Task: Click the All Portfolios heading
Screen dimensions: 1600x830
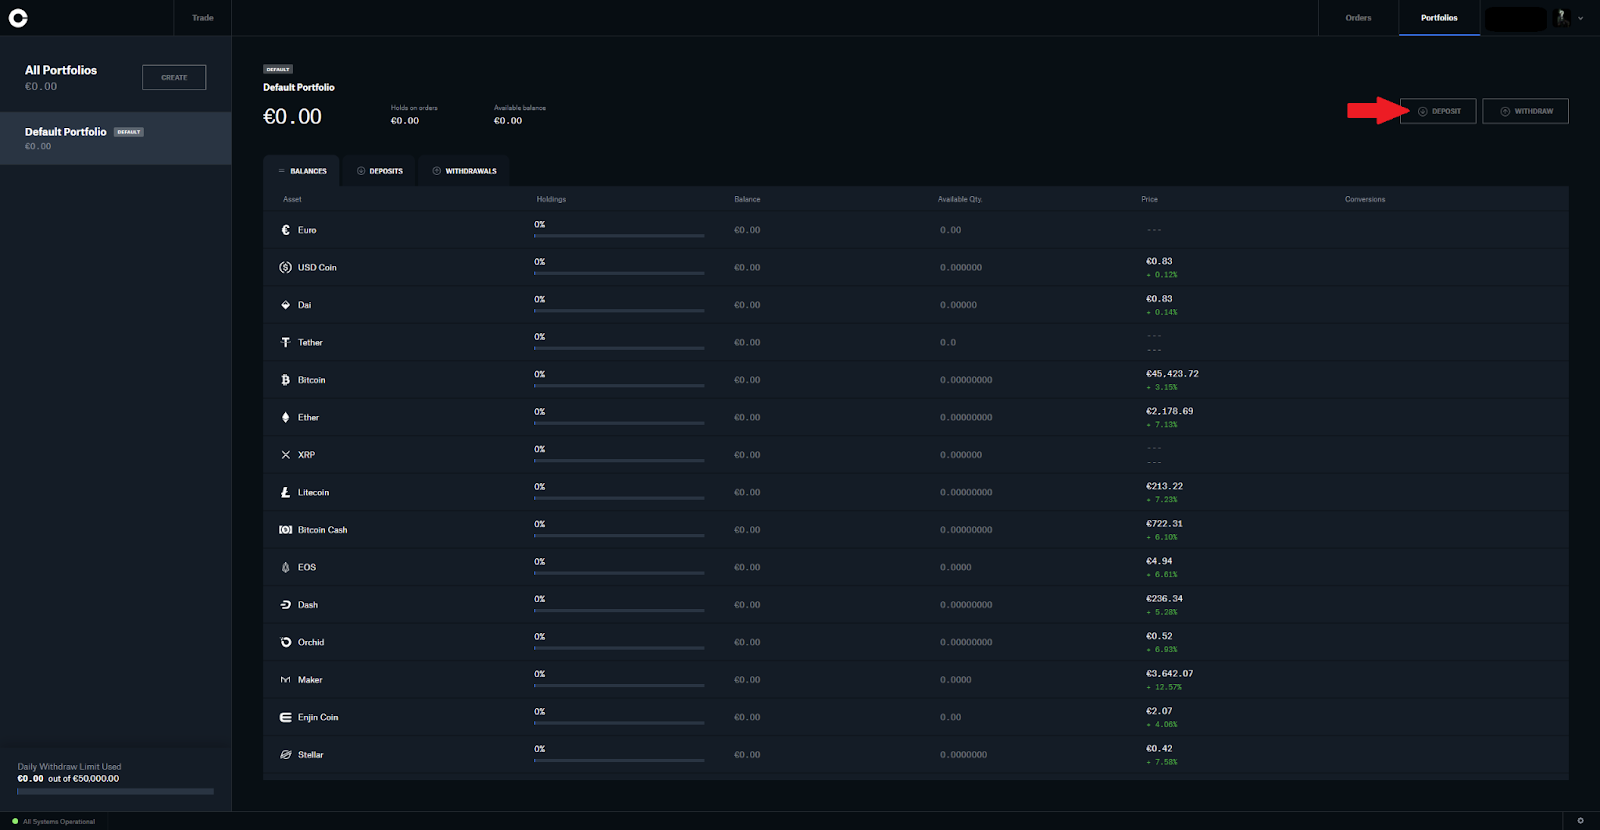Action: pyautogui.click(x=61, y=70)
